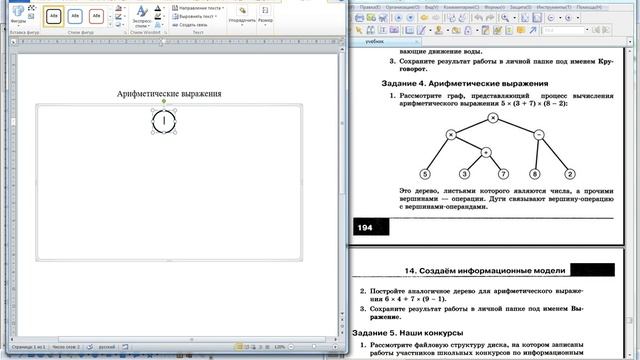
Task: Open the Размер menu
Action: pyautogui.click(x=265, y=16)
